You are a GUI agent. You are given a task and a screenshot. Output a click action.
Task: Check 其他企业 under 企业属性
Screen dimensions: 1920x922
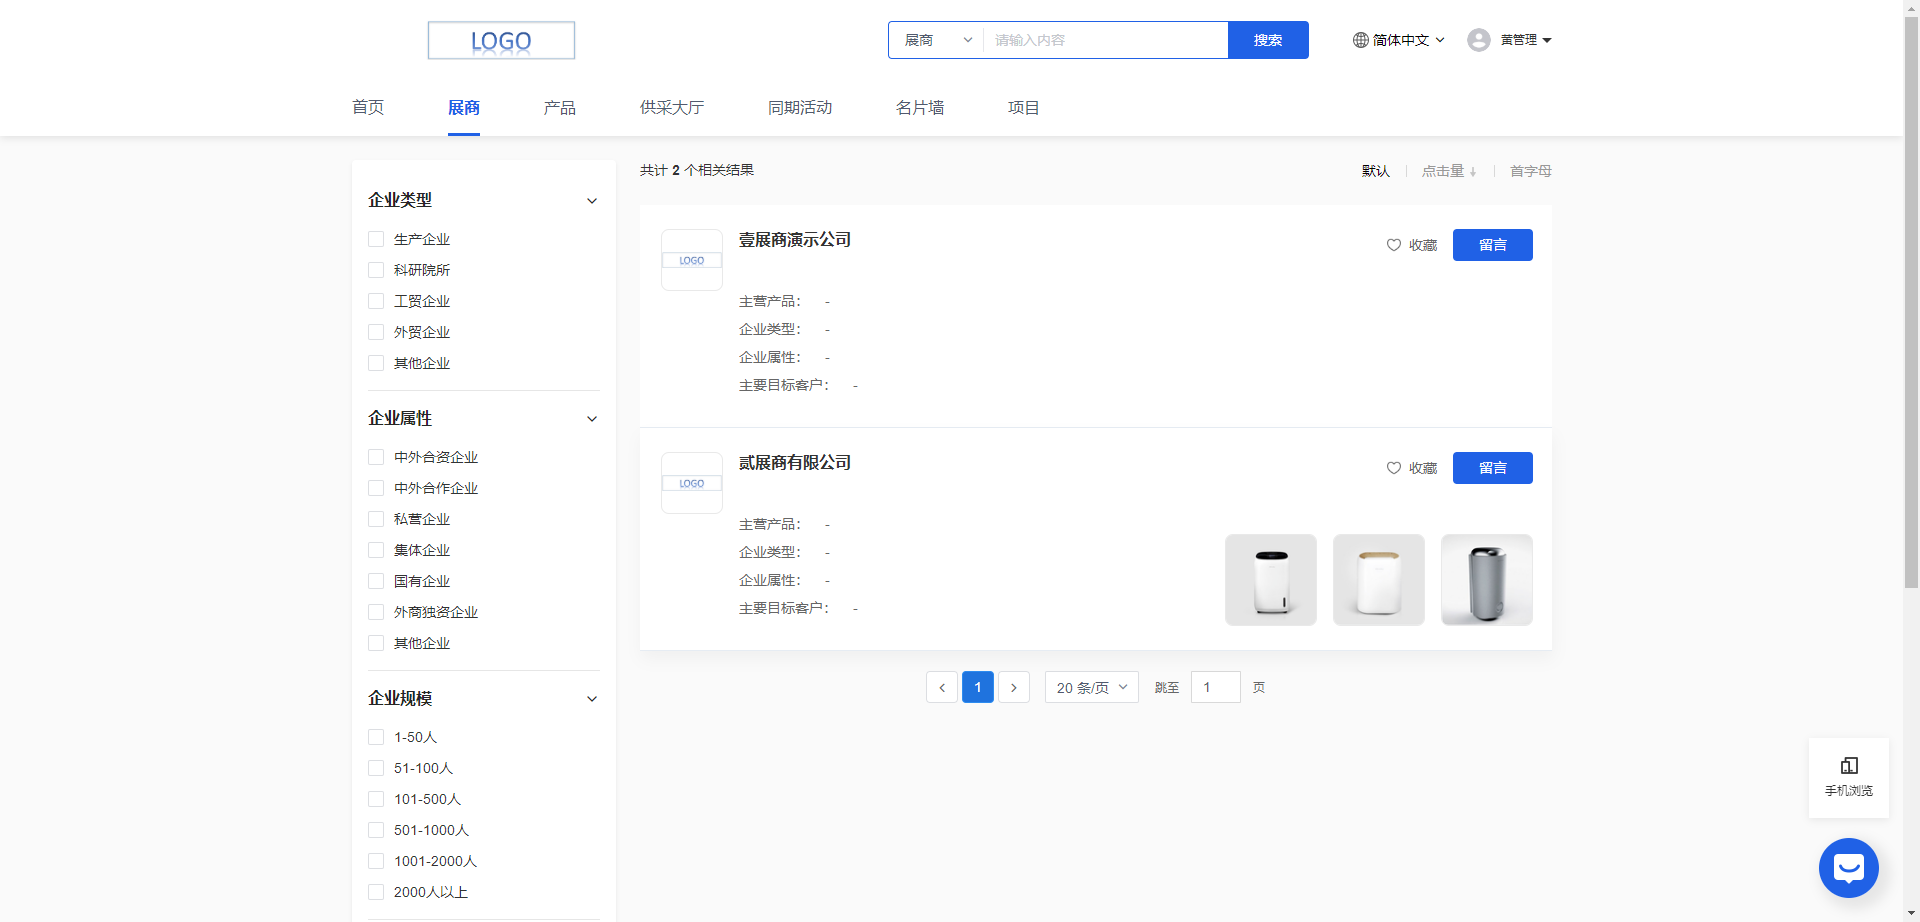(x=376, y=643)
